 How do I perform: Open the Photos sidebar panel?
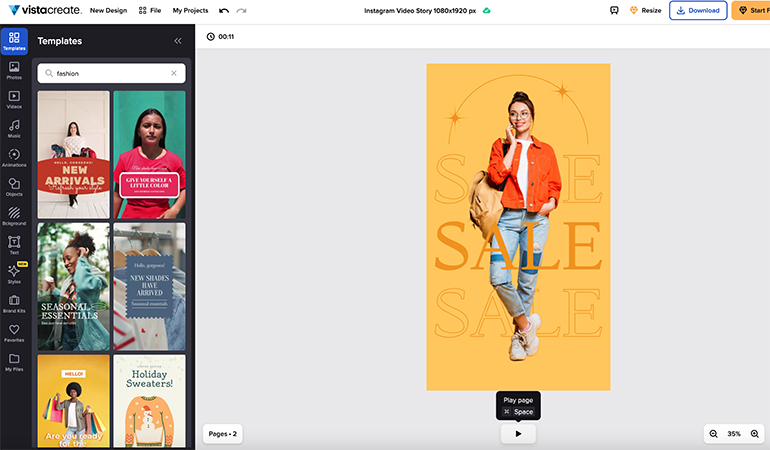(14, 70)
